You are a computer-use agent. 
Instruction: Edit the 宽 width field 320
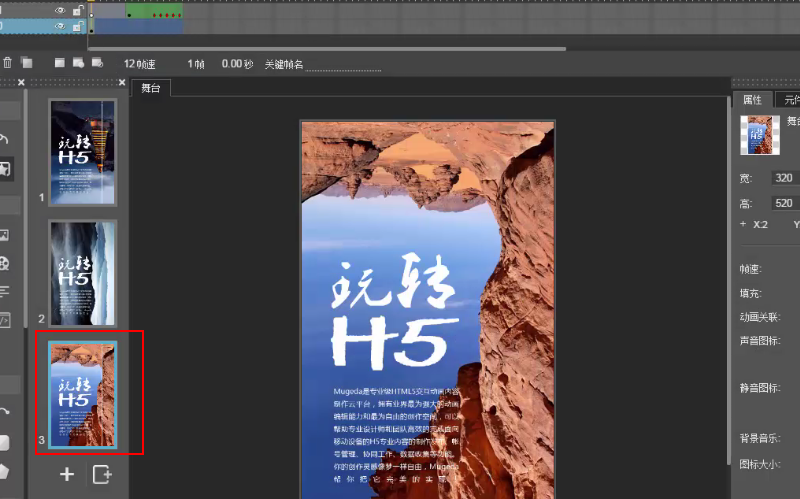(785, 178)
